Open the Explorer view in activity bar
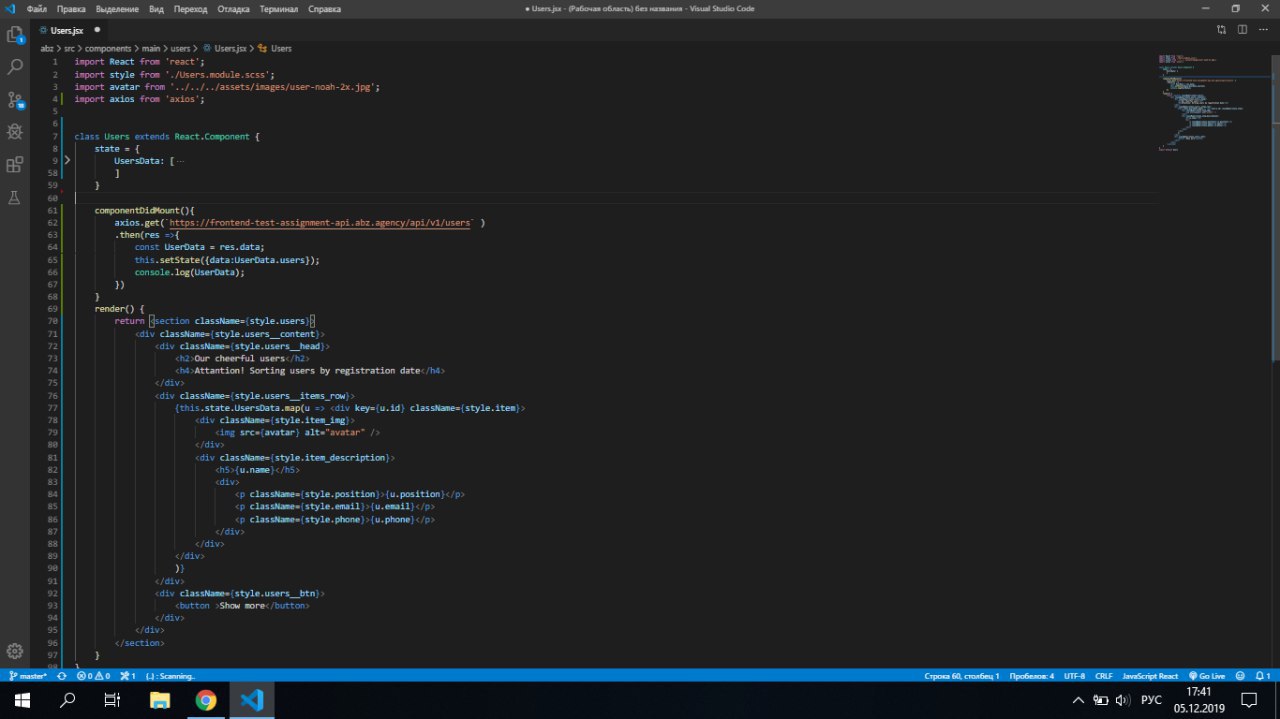 15,35
